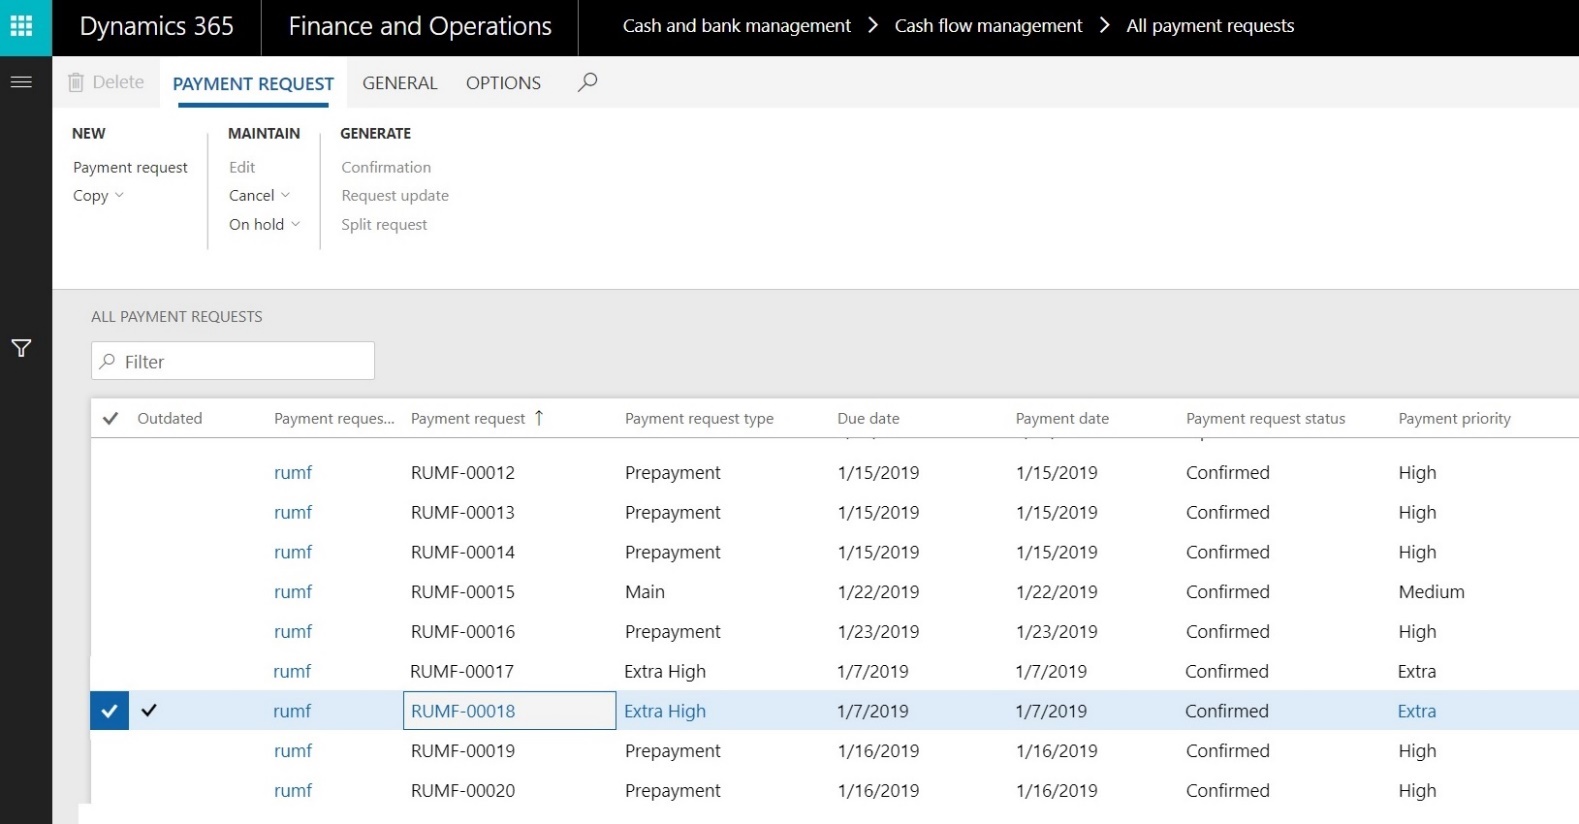The image size is (1579, 824).
Task: Expand the Cancel dropdown
Action: [x=259, y=196]
